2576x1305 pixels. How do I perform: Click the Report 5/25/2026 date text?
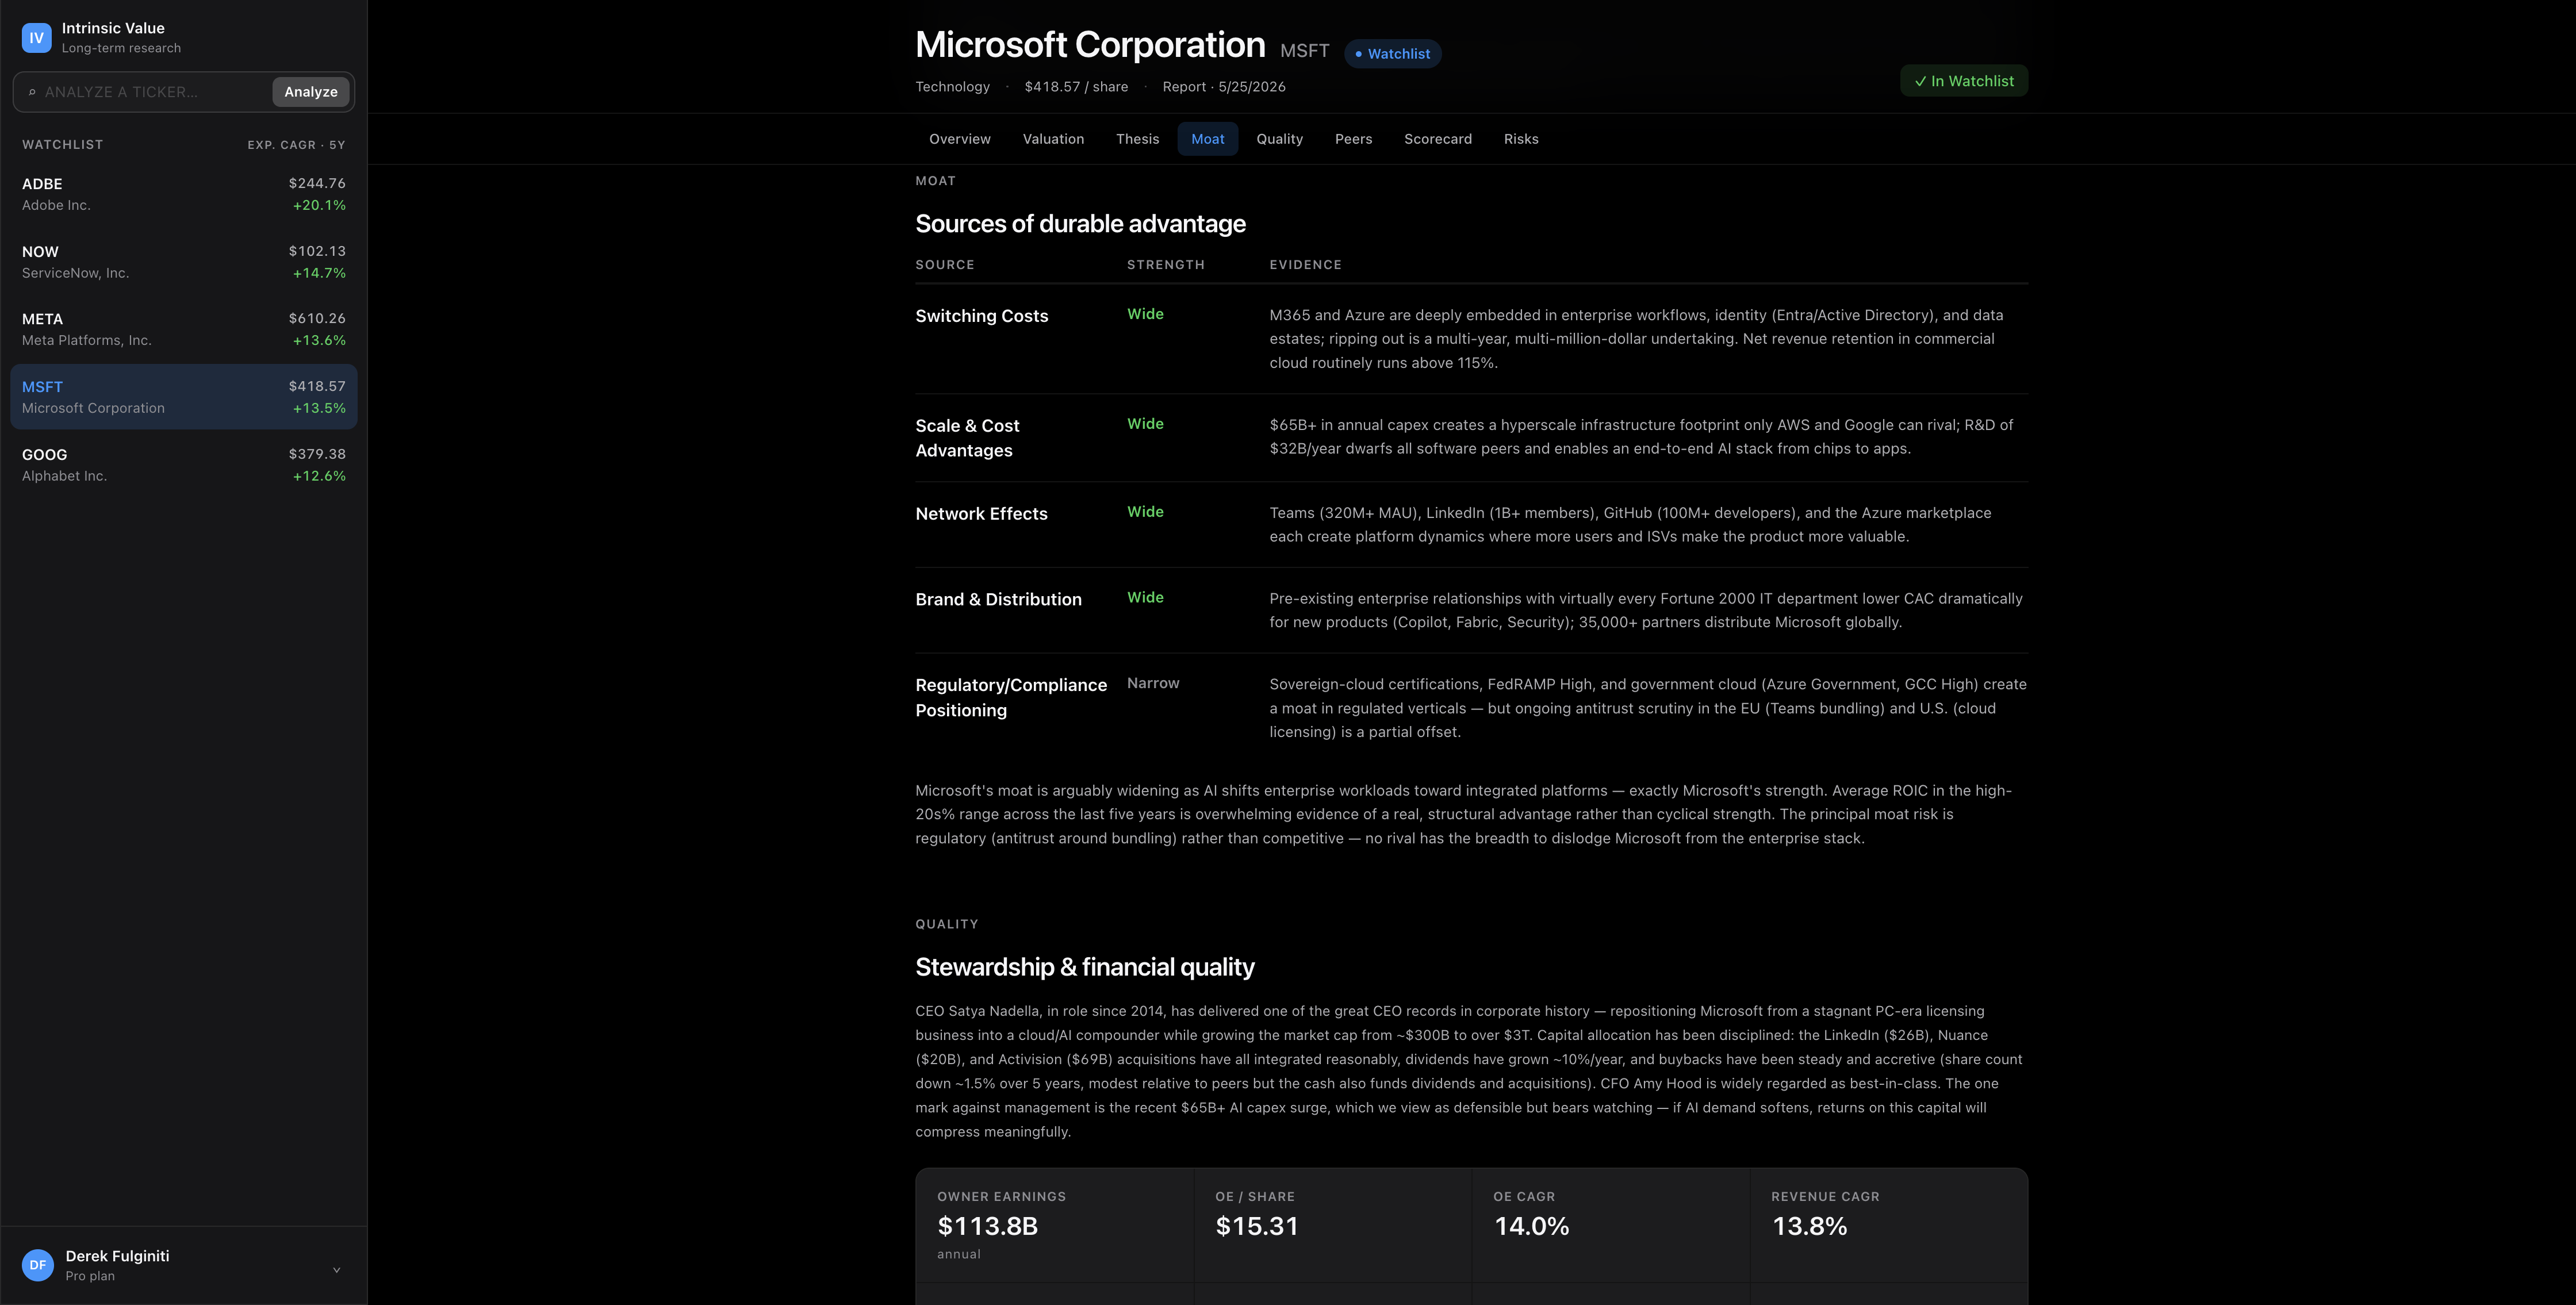[x=1224, y=87]
